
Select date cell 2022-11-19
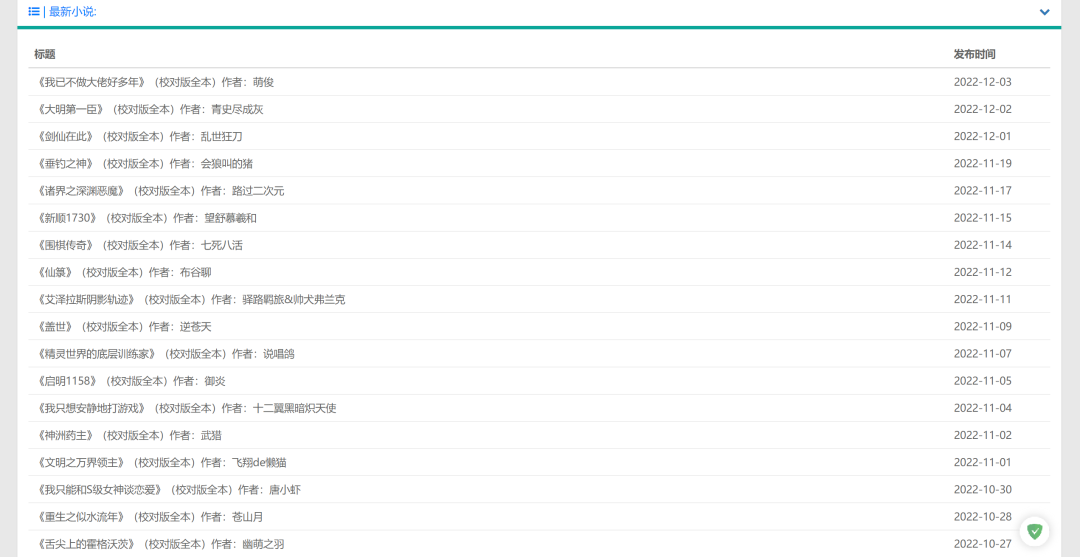coord(983,163)
